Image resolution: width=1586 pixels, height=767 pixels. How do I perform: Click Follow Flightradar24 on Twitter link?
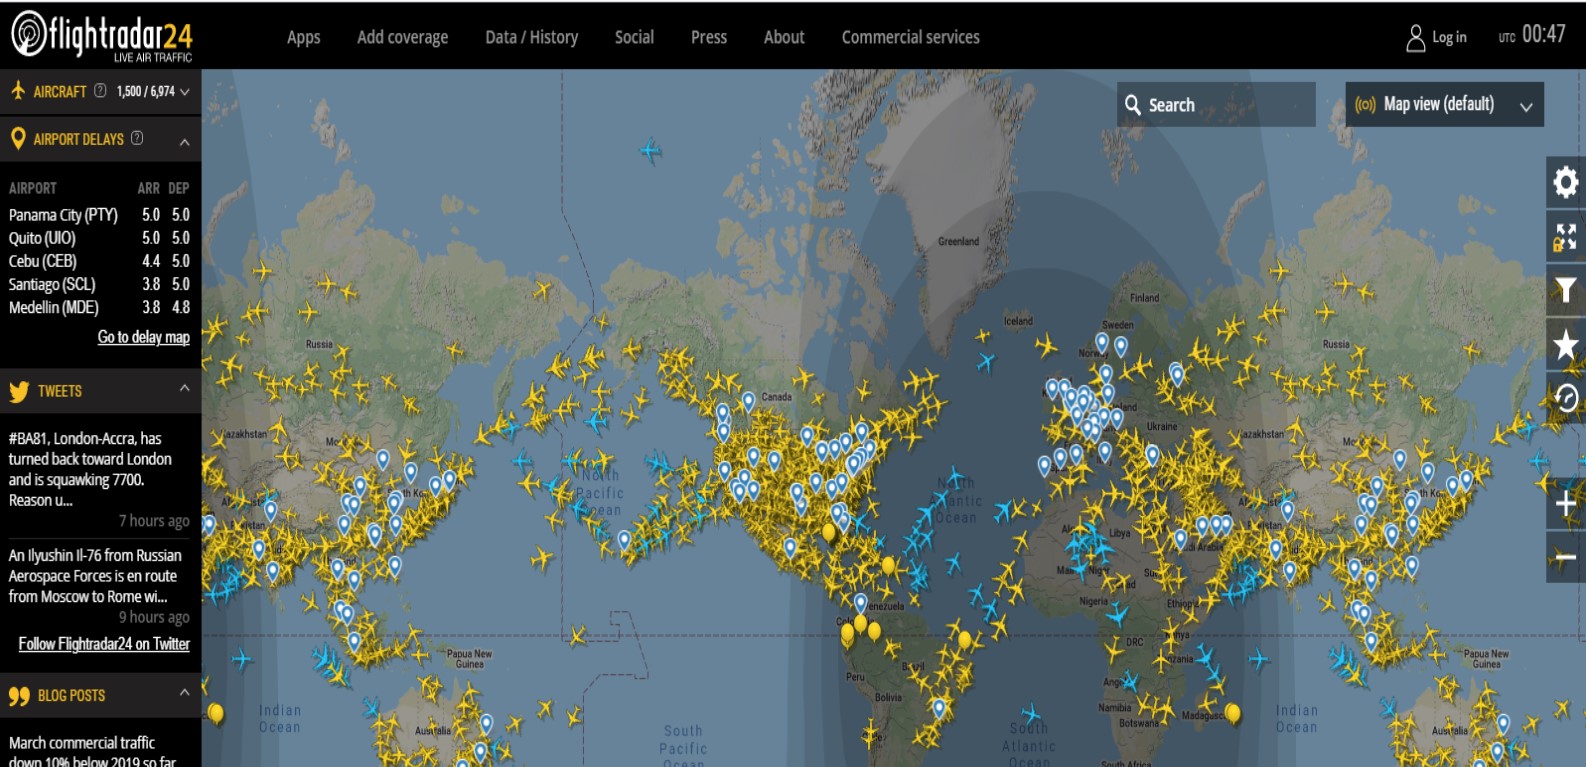pos(104,644)
